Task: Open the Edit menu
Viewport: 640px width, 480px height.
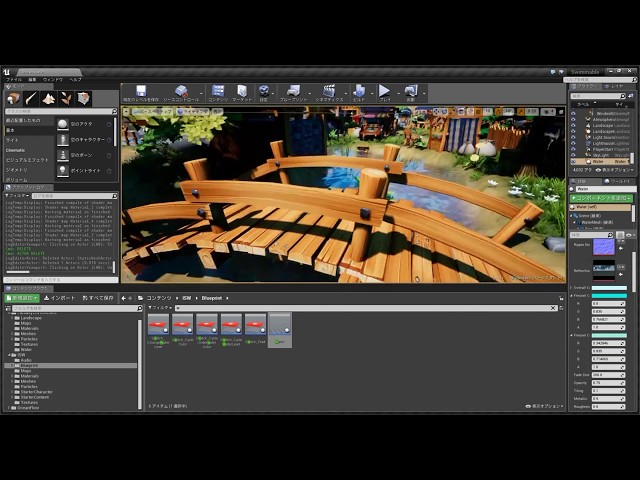Action: [x=32, y=80]
